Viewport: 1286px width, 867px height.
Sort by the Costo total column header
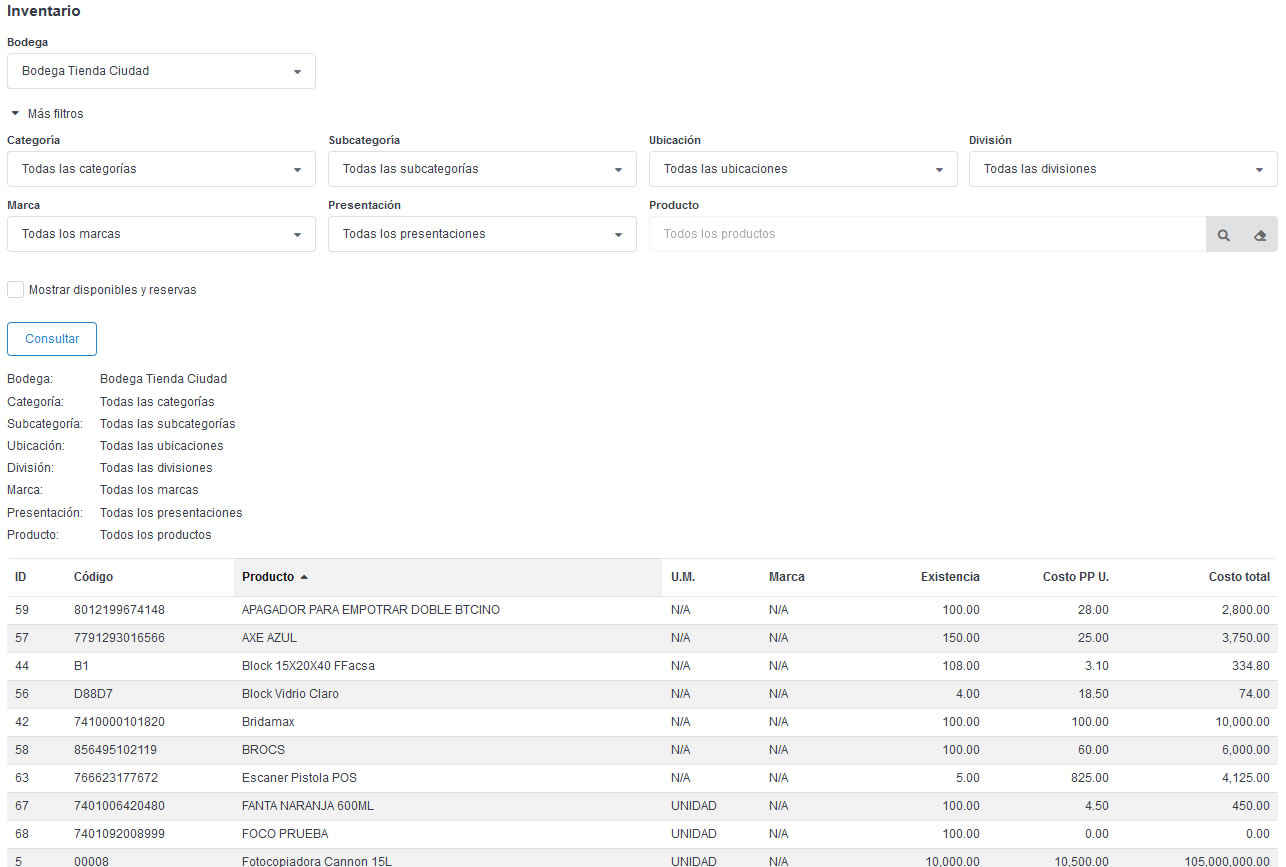click(x=1238, y=577)
